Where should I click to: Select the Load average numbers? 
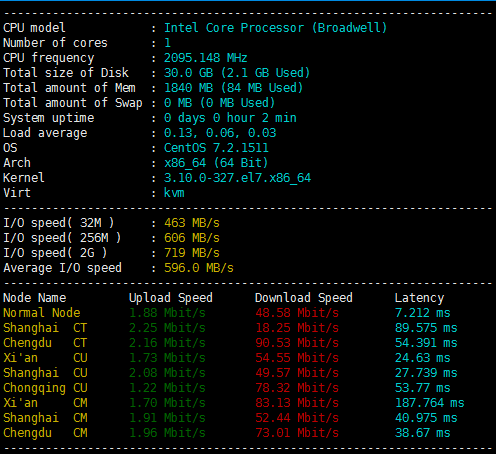click(x=220, y=133)
